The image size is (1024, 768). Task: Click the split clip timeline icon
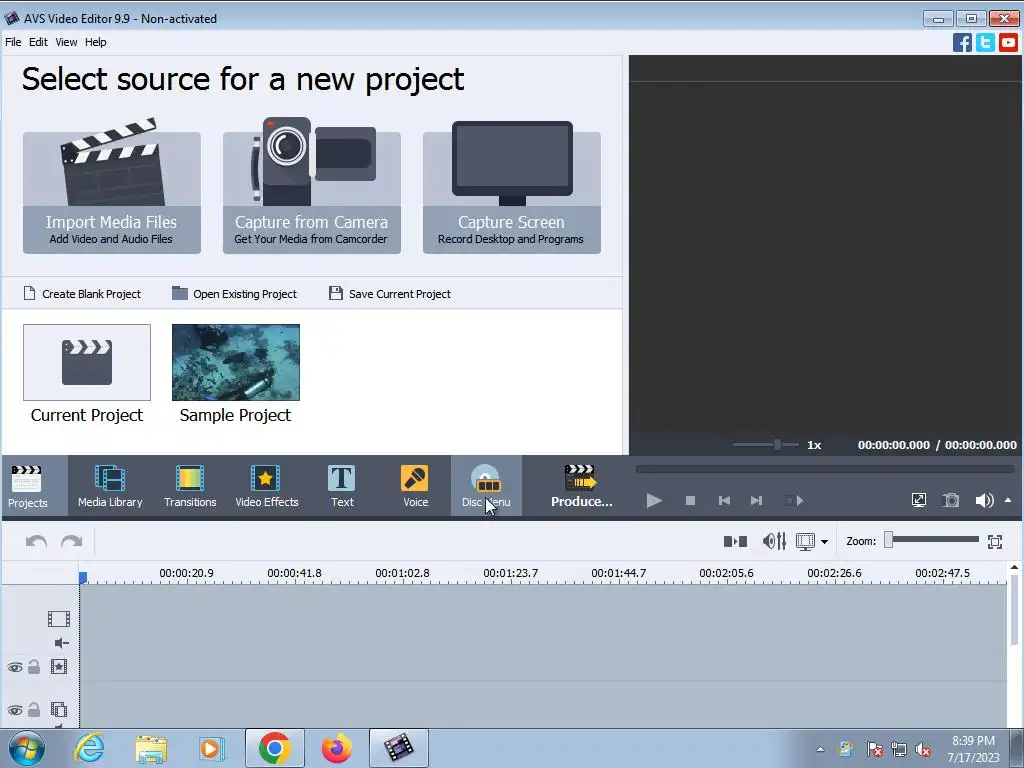[x=735, y=541]
